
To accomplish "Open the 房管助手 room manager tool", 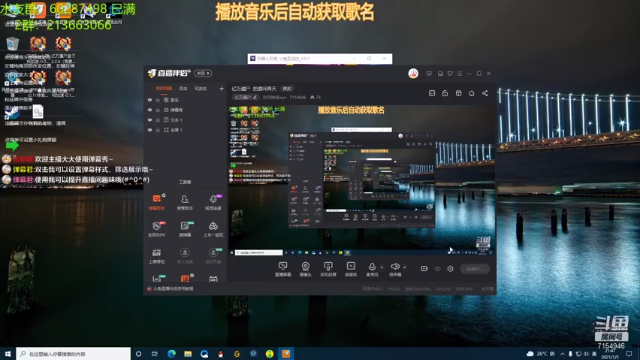I will pyautogui.click(x=184, y=202).
